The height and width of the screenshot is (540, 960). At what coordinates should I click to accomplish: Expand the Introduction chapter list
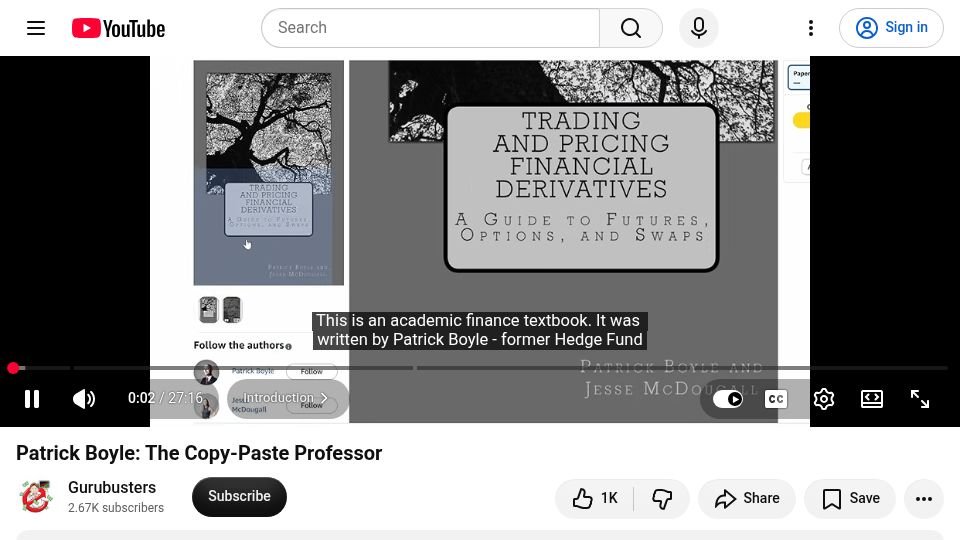287,398
